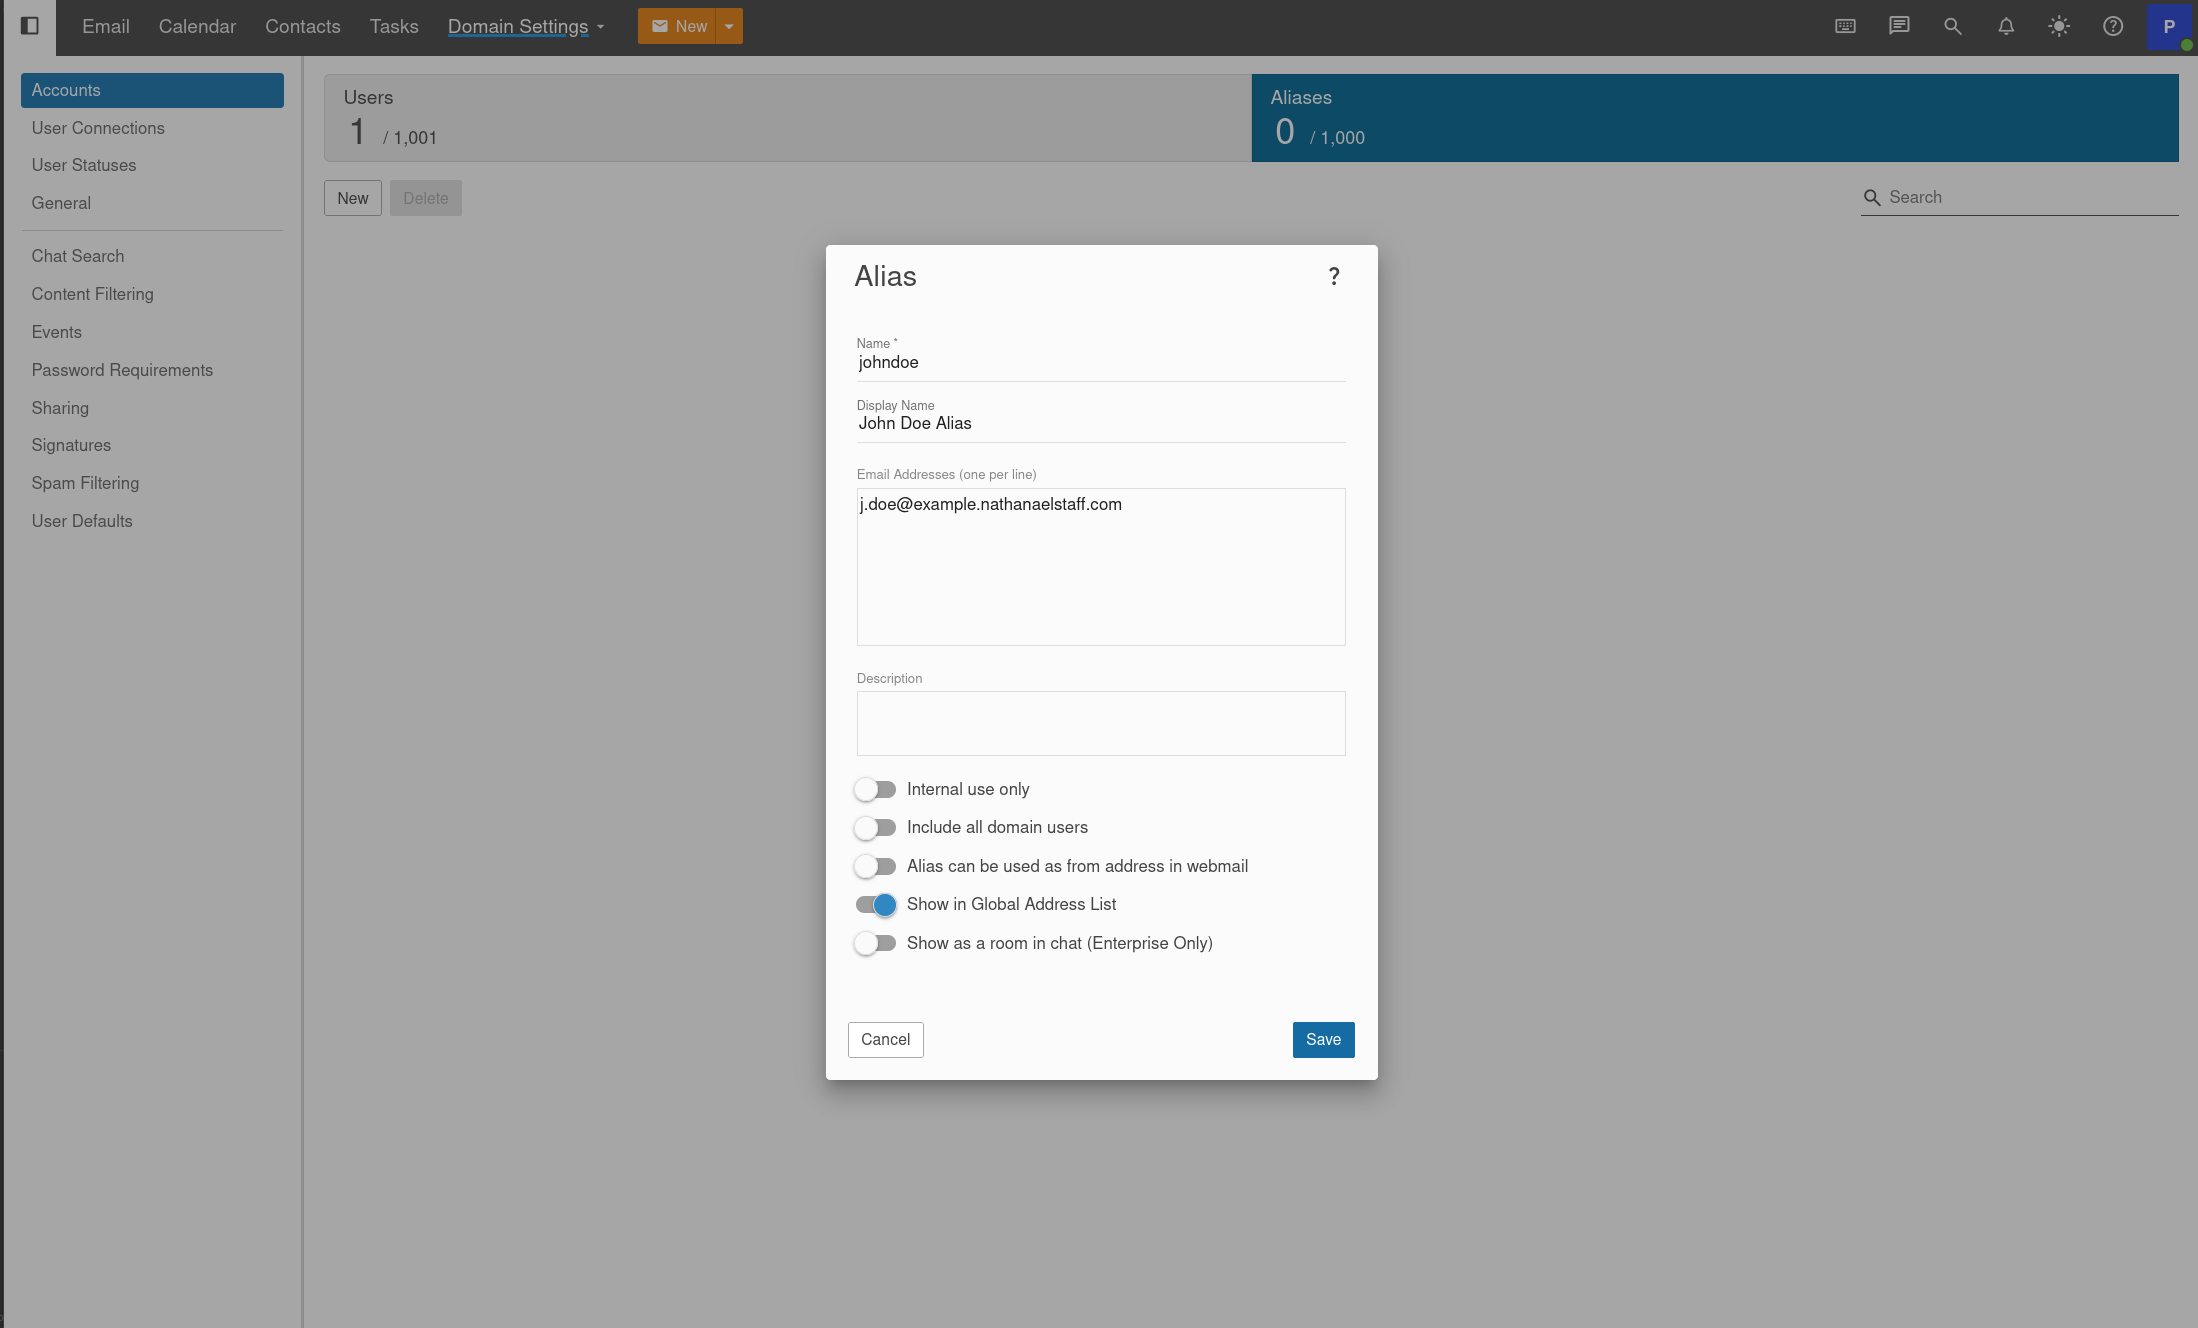Turn off Show in Global Address List

click(875, 905)
